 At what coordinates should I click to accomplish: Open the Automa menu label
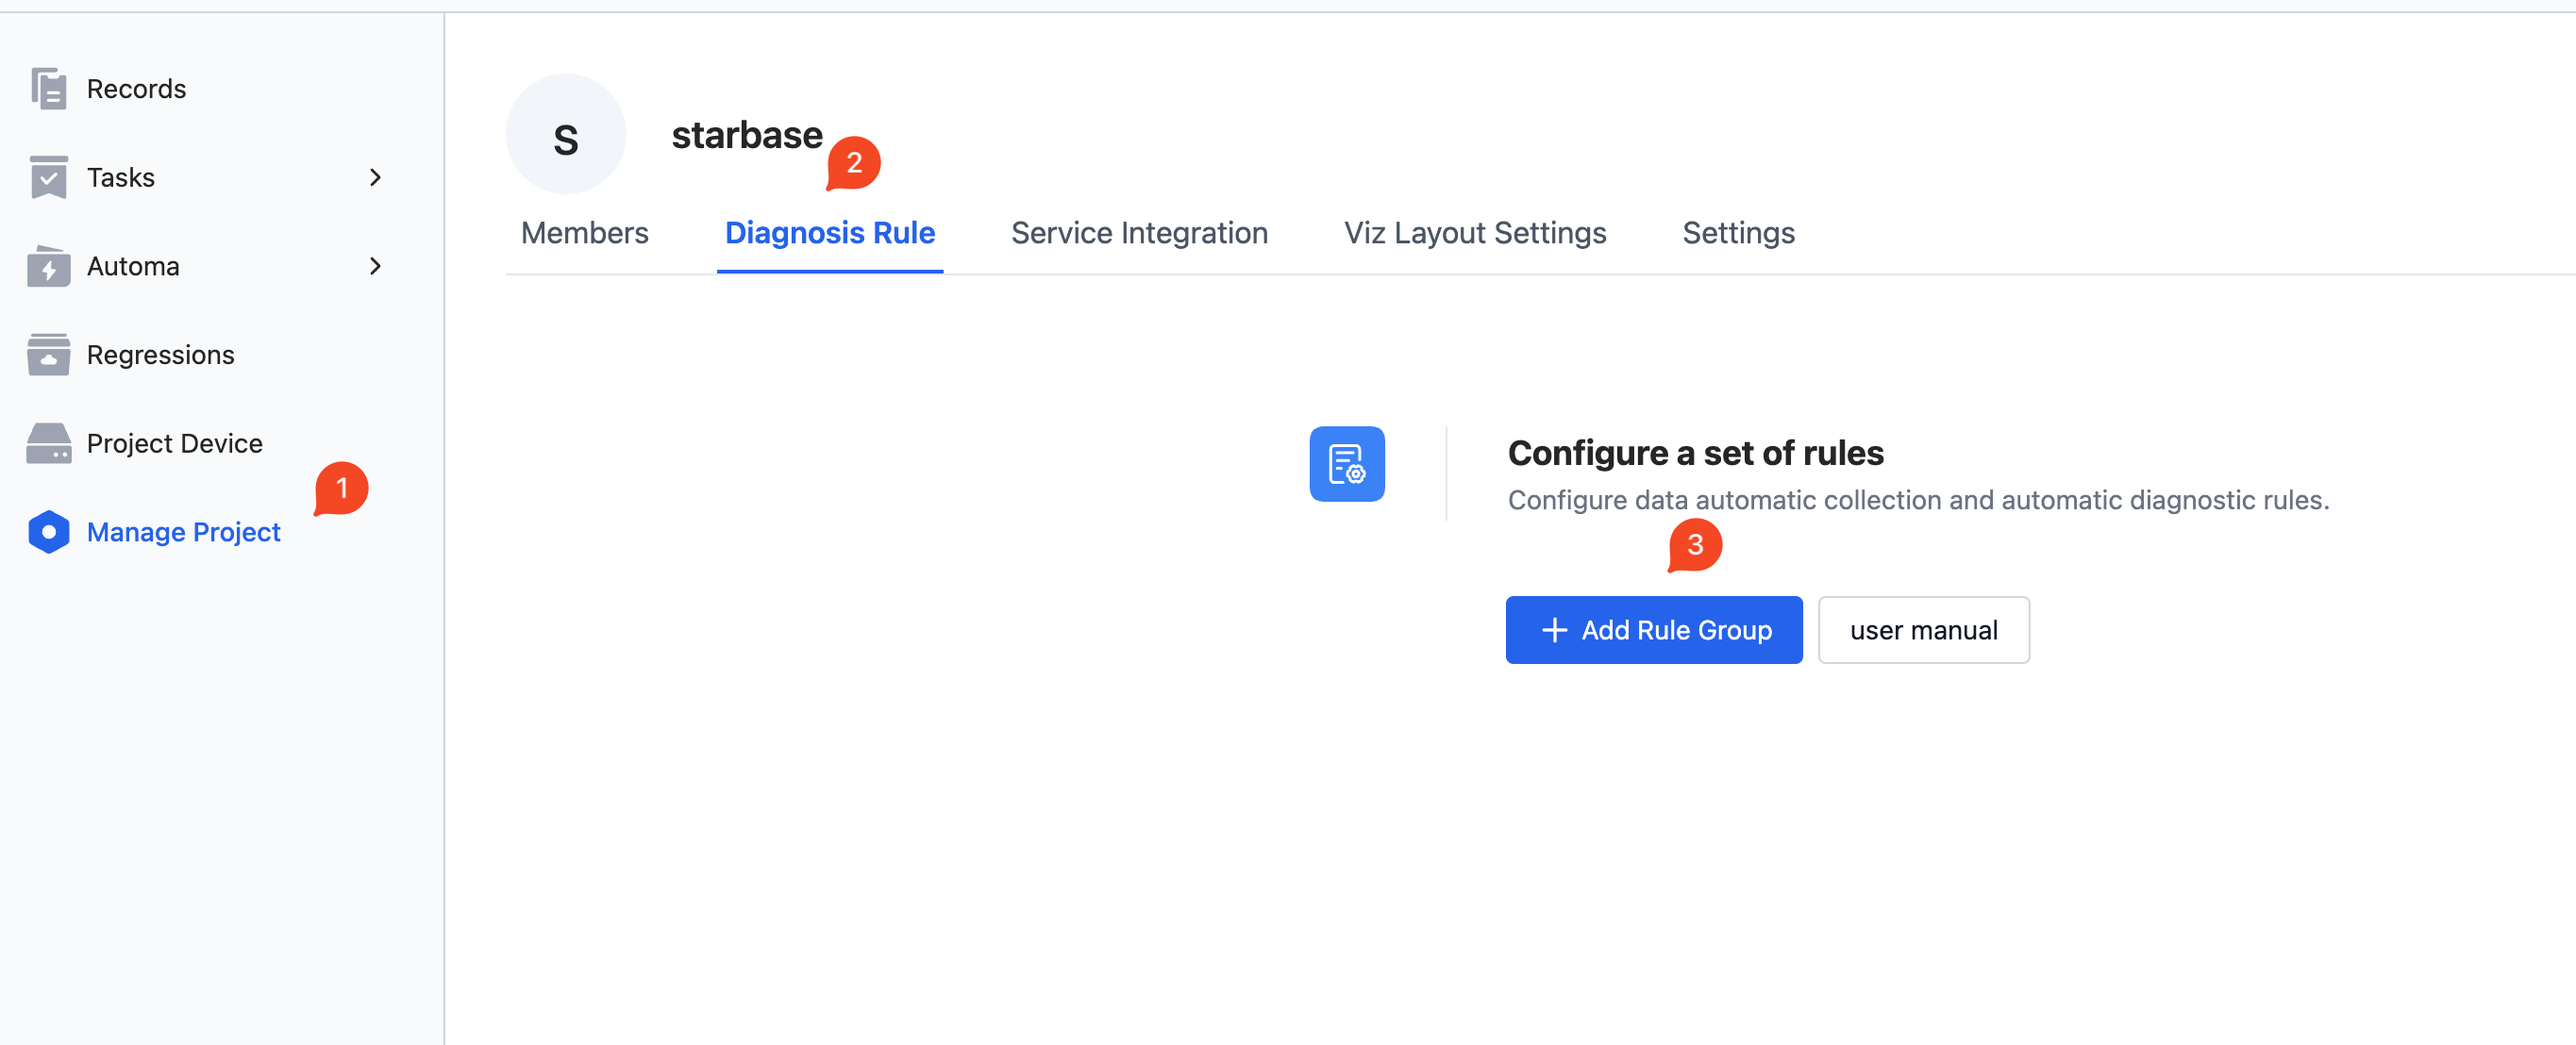click(133, 266)
